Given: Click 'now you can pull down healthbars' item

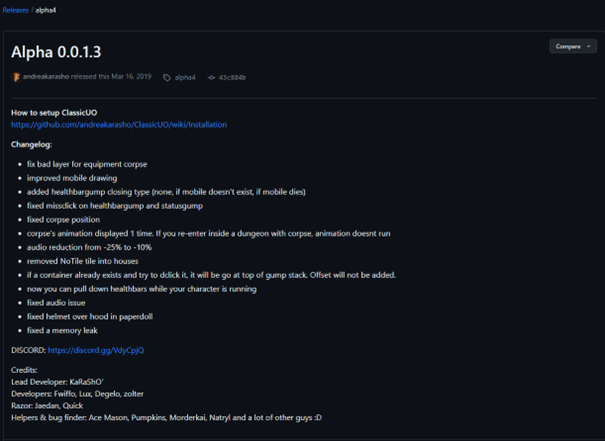Looking at the screenshot, I should click(x=142, y=289).
